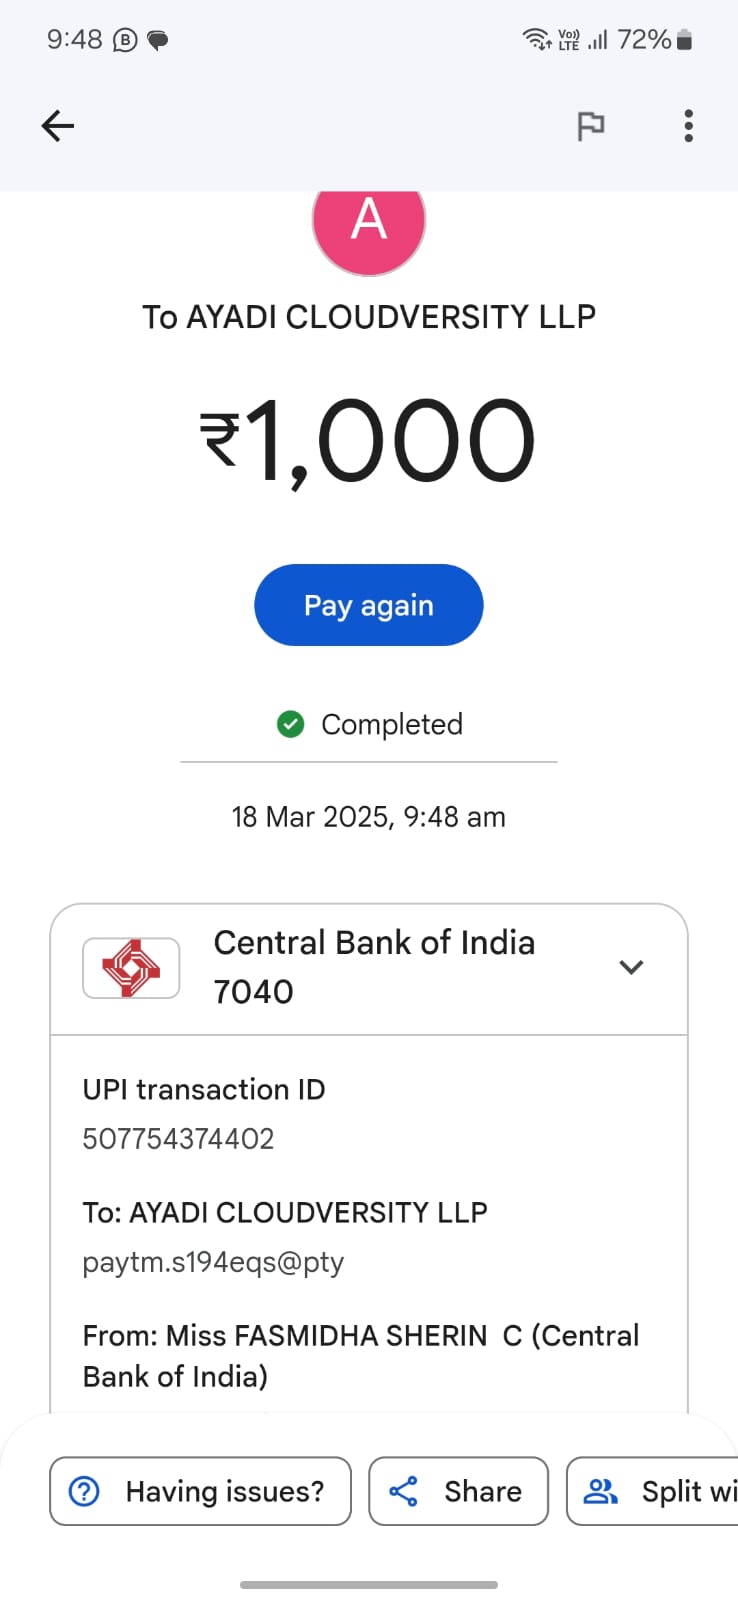Tap the UPI transaction ID number
Image resolution: width=738 pixels, height=1600 pixels.
[178, 1139]
